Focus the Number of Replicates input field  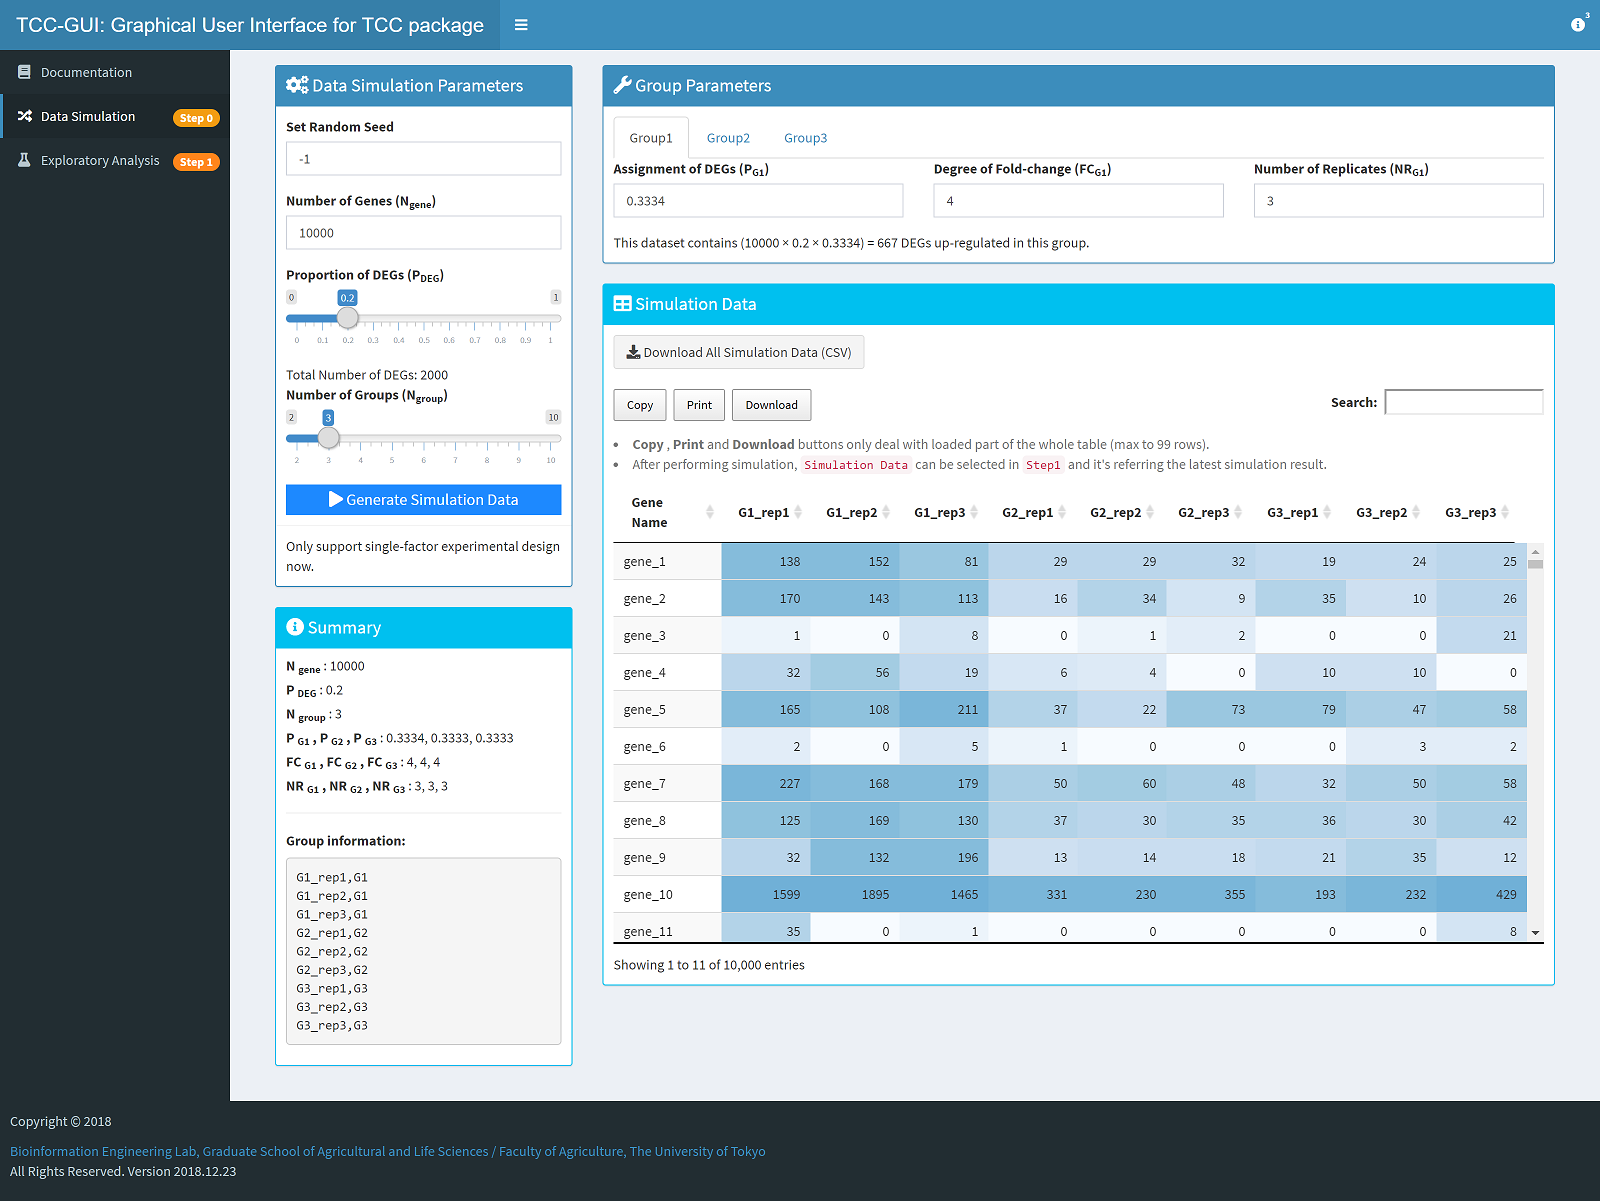pos(1398,201)
